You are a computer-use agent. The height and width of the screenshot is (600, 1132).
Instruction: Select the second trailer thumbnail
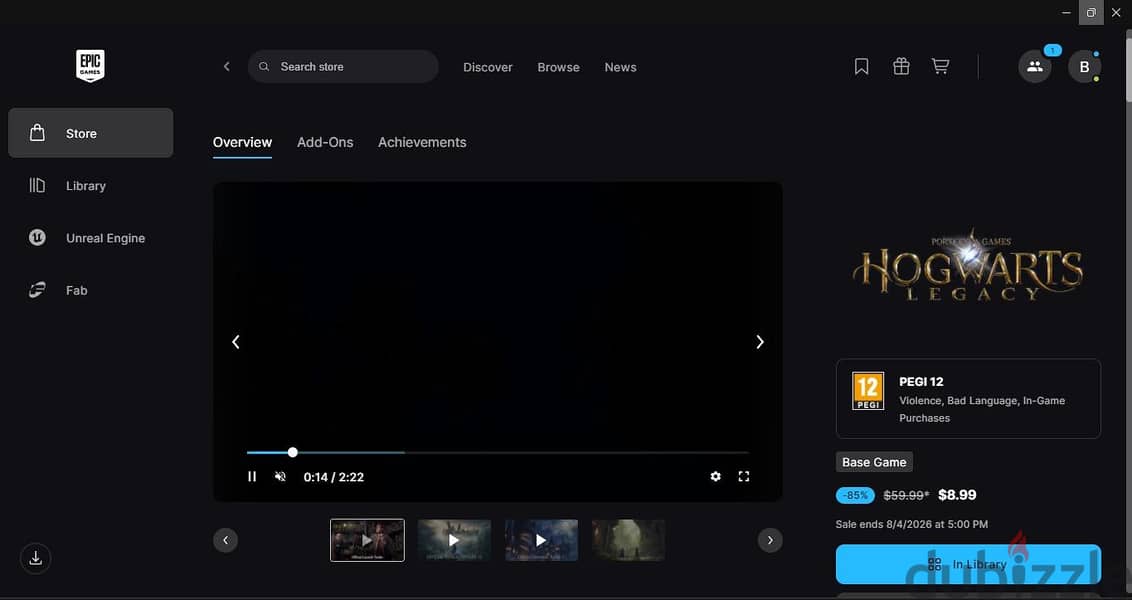pos(454,539)
